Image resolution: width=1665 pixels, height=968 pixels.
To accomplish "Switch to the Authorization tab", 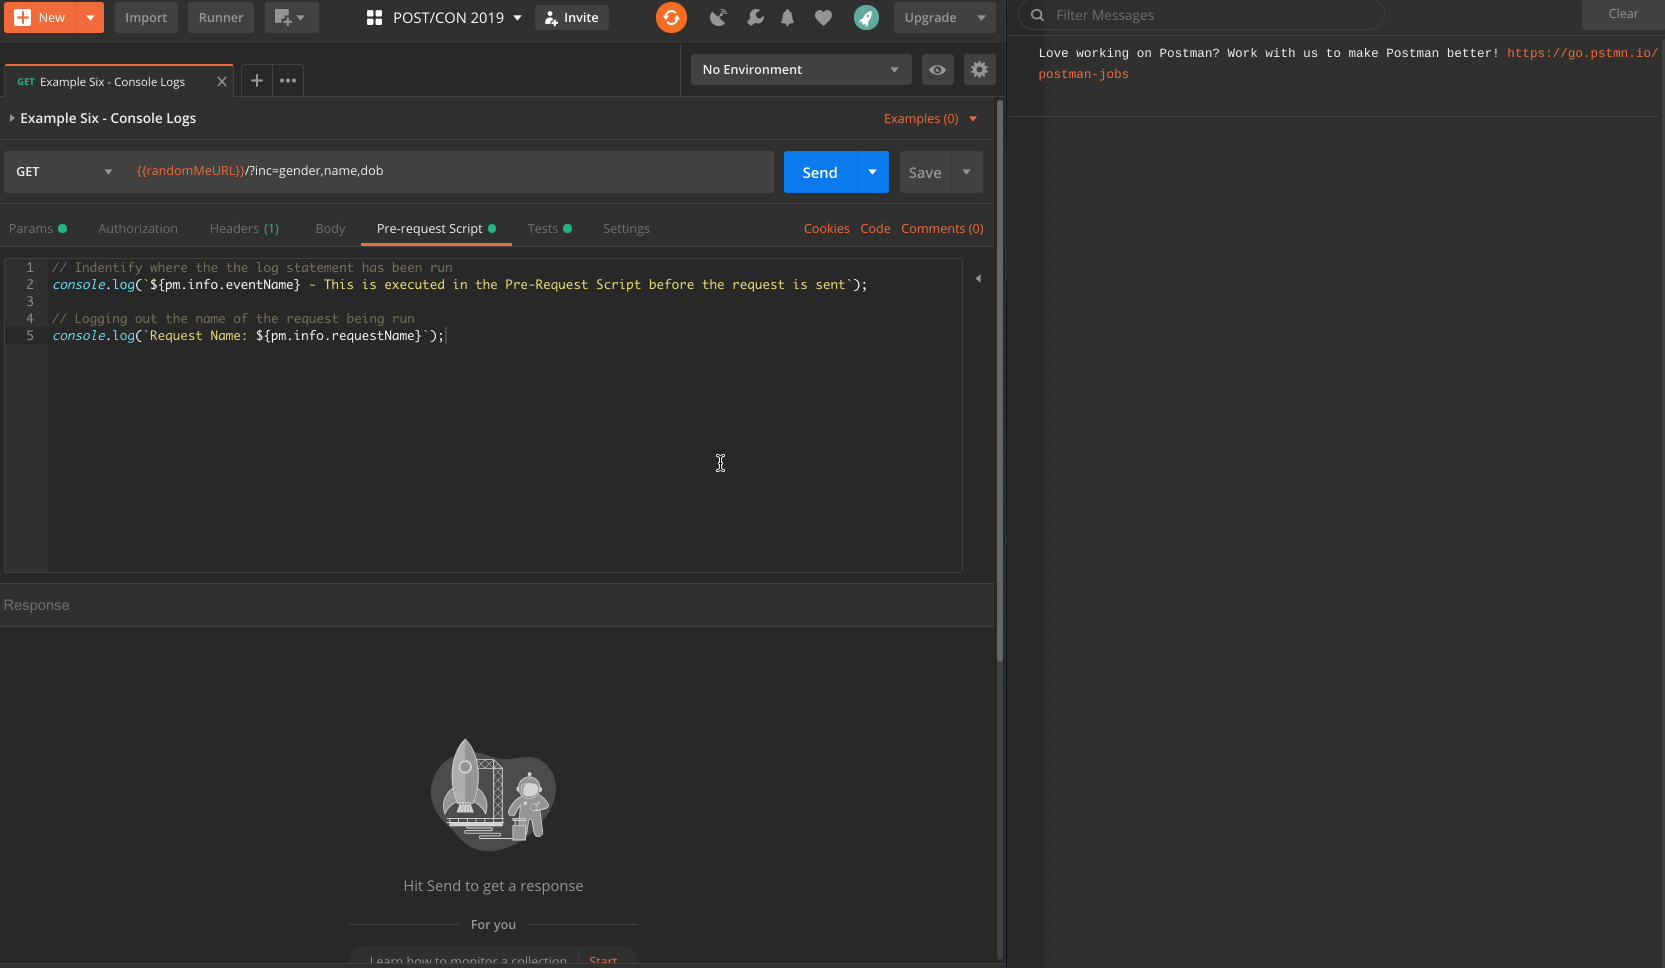I will [138, 228].
